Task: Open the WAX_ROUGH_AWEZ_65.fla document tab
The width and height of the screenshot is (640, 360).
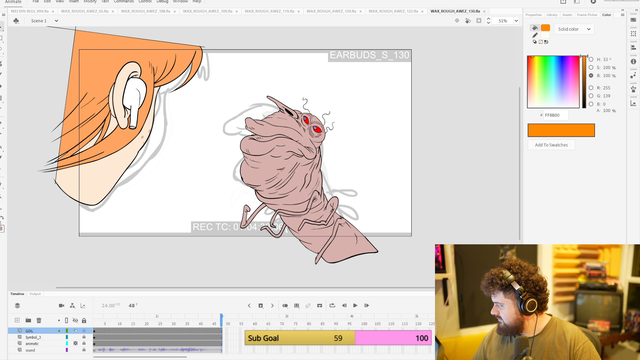Action: 85,11
